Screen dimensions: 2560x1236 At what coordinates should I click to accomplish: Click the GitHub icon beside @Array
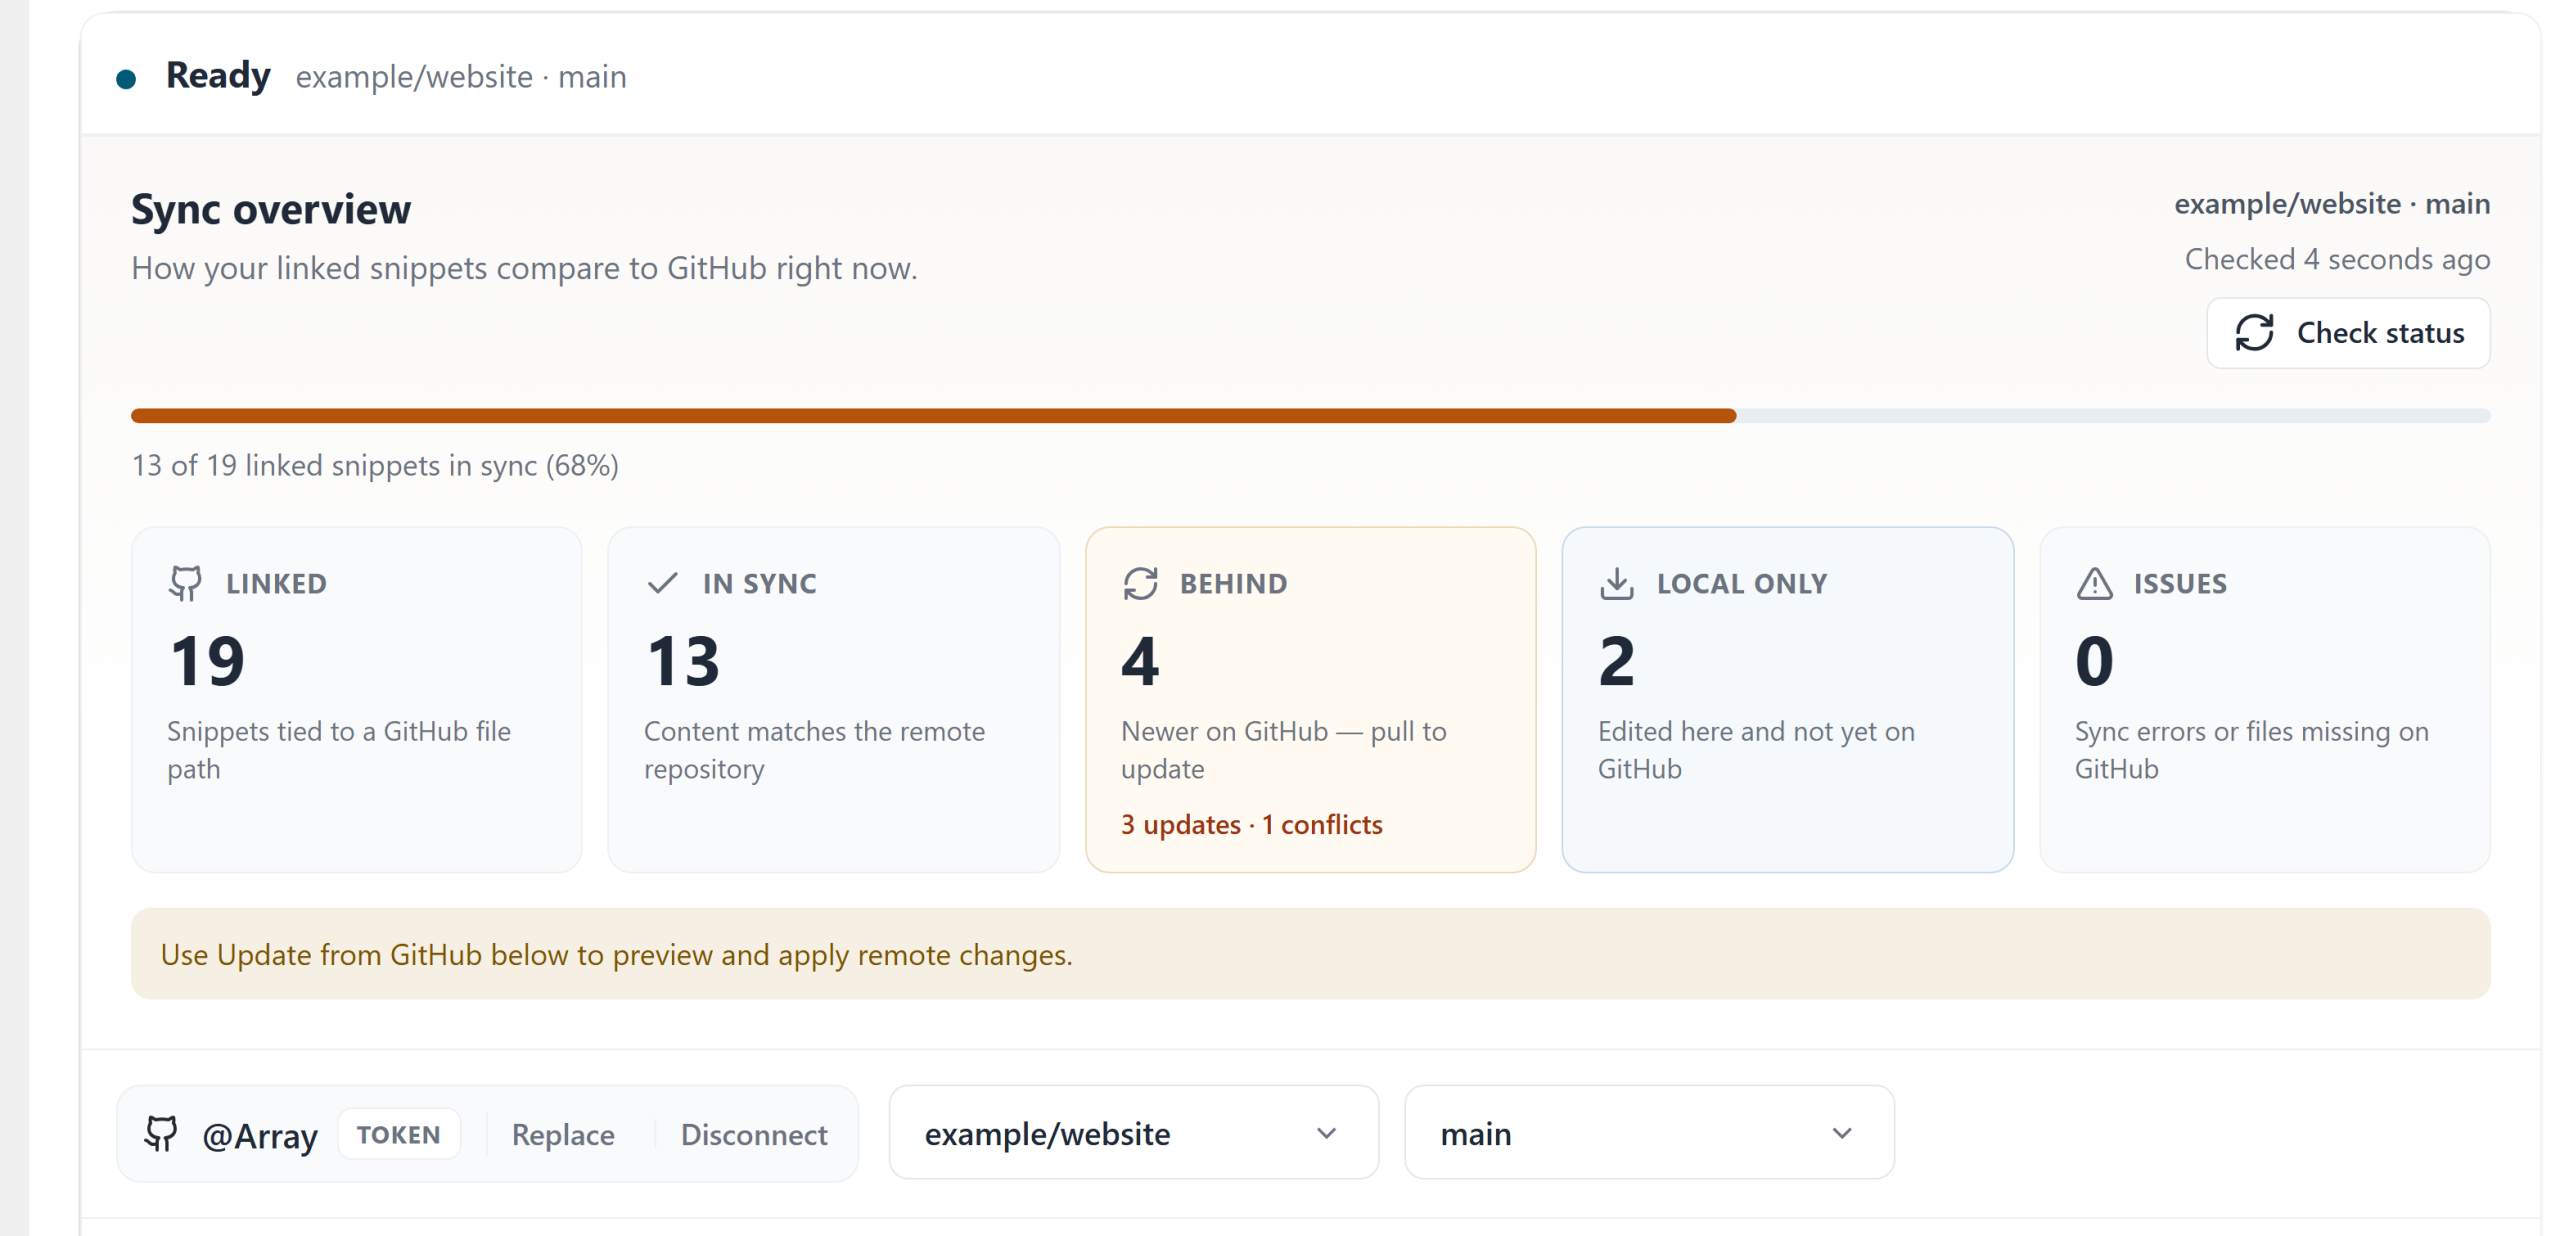[161, 1133]
